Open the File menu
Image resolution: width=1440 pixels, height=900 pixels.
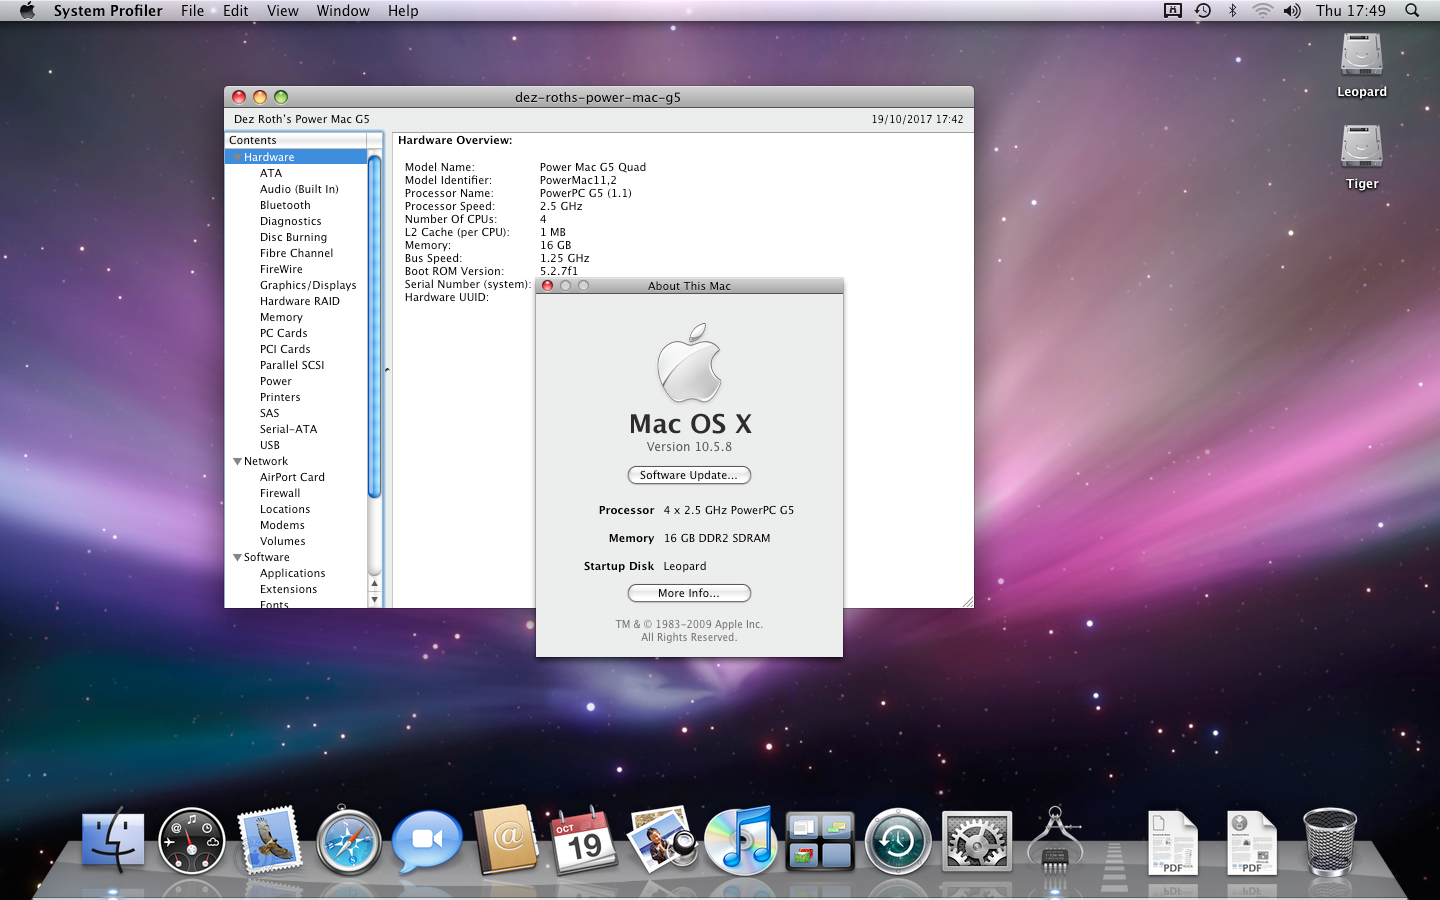click(193, 11)
